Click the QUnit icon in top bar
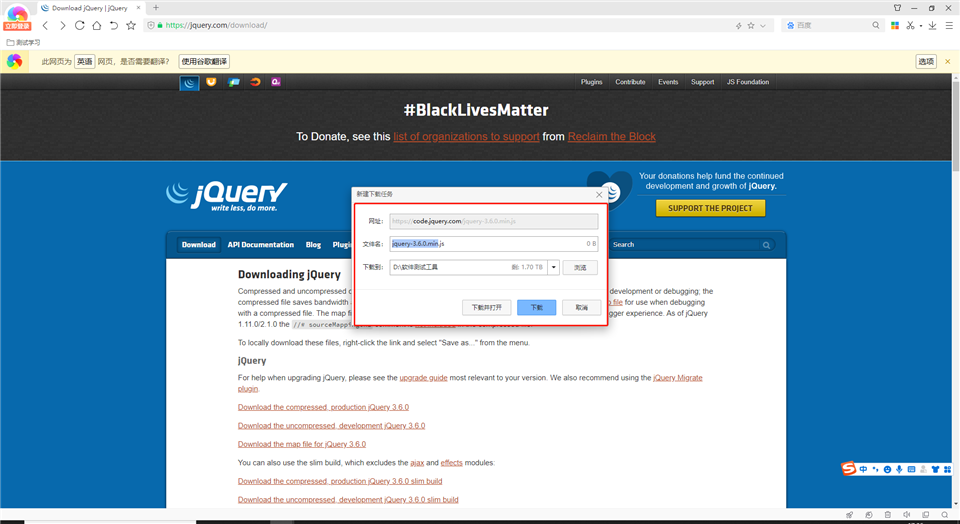 click(276, 82)
